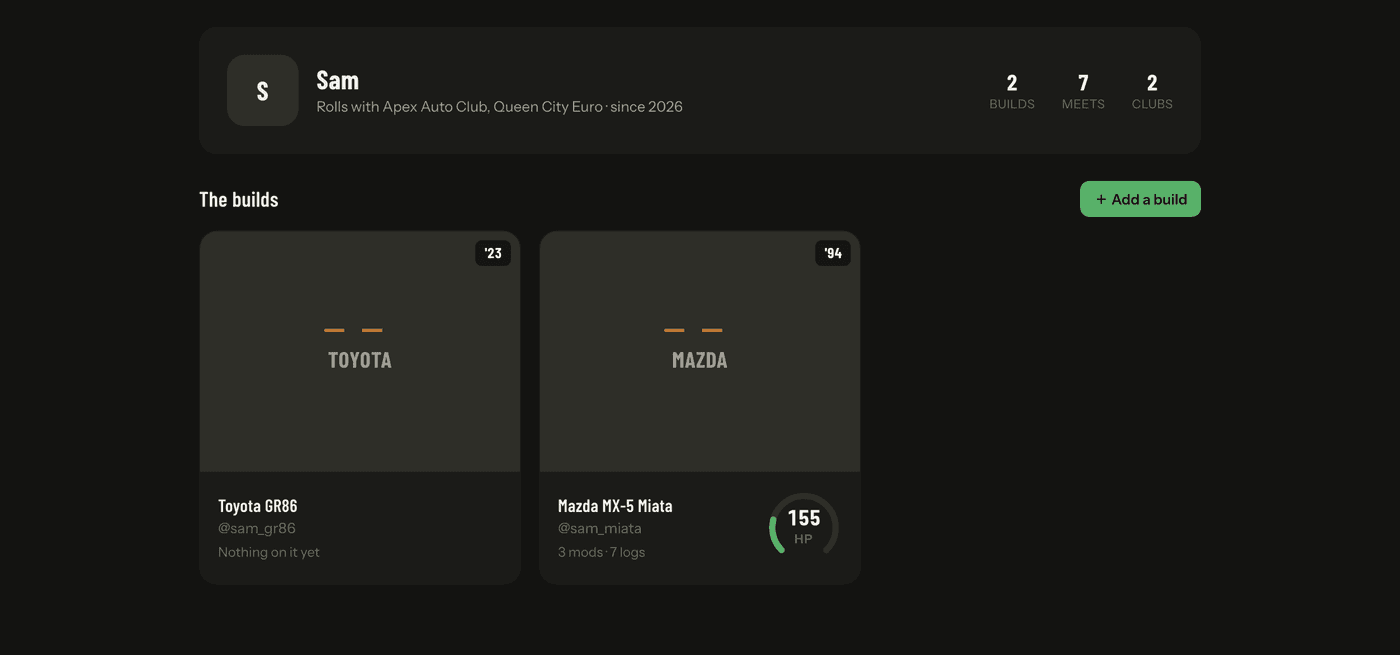Select the '23 year badge
This screenshot has height=655, width=1400.
point(493,253)
